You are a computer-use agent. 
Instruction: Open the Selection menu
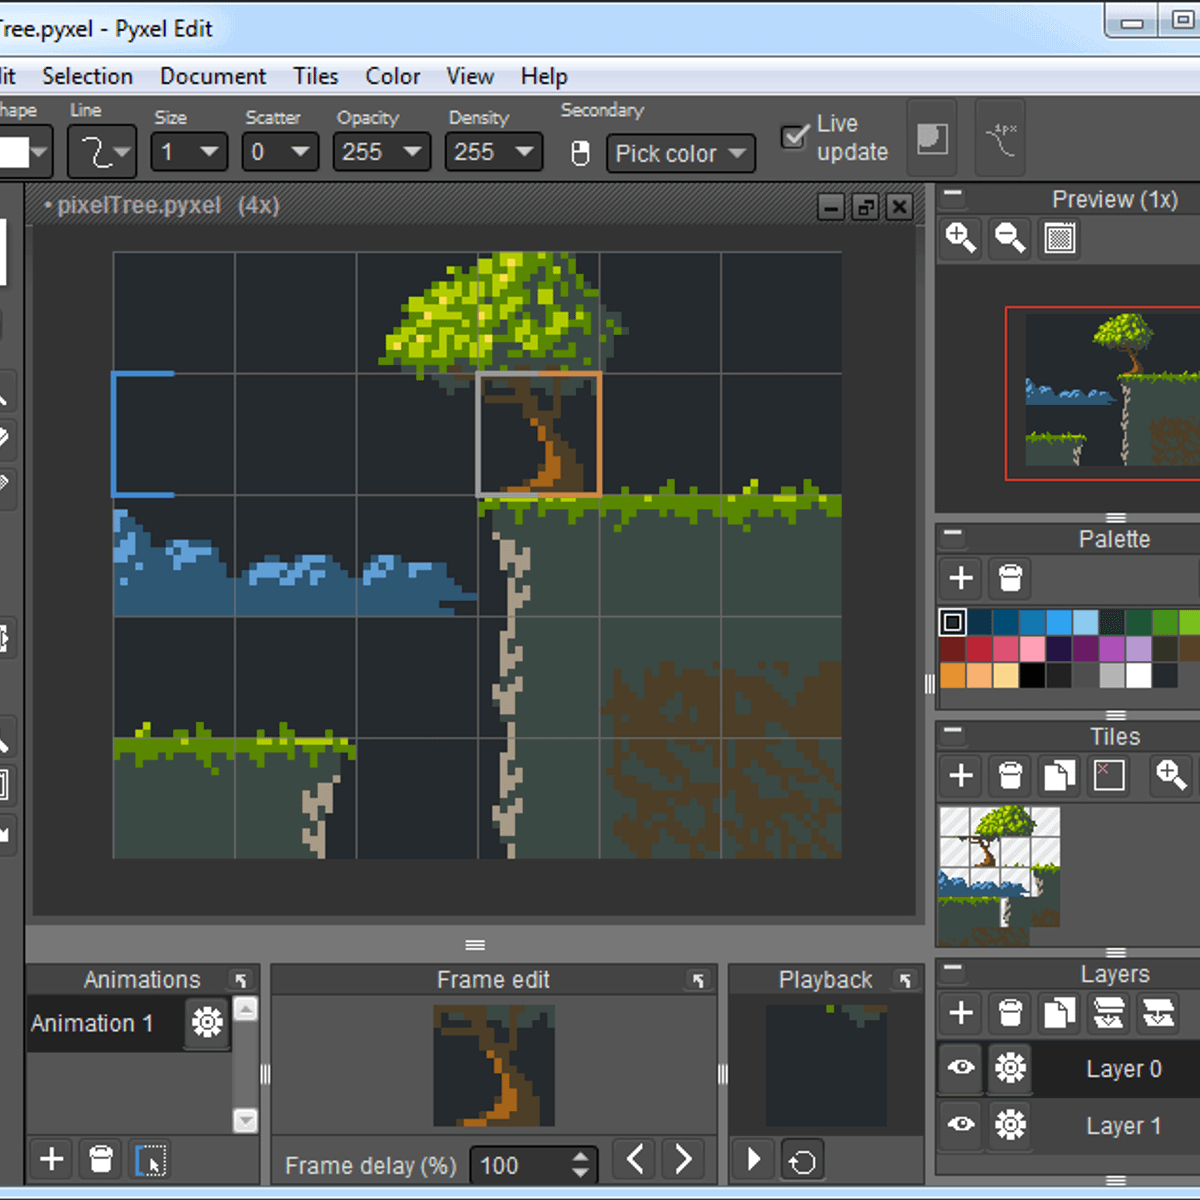87,76
